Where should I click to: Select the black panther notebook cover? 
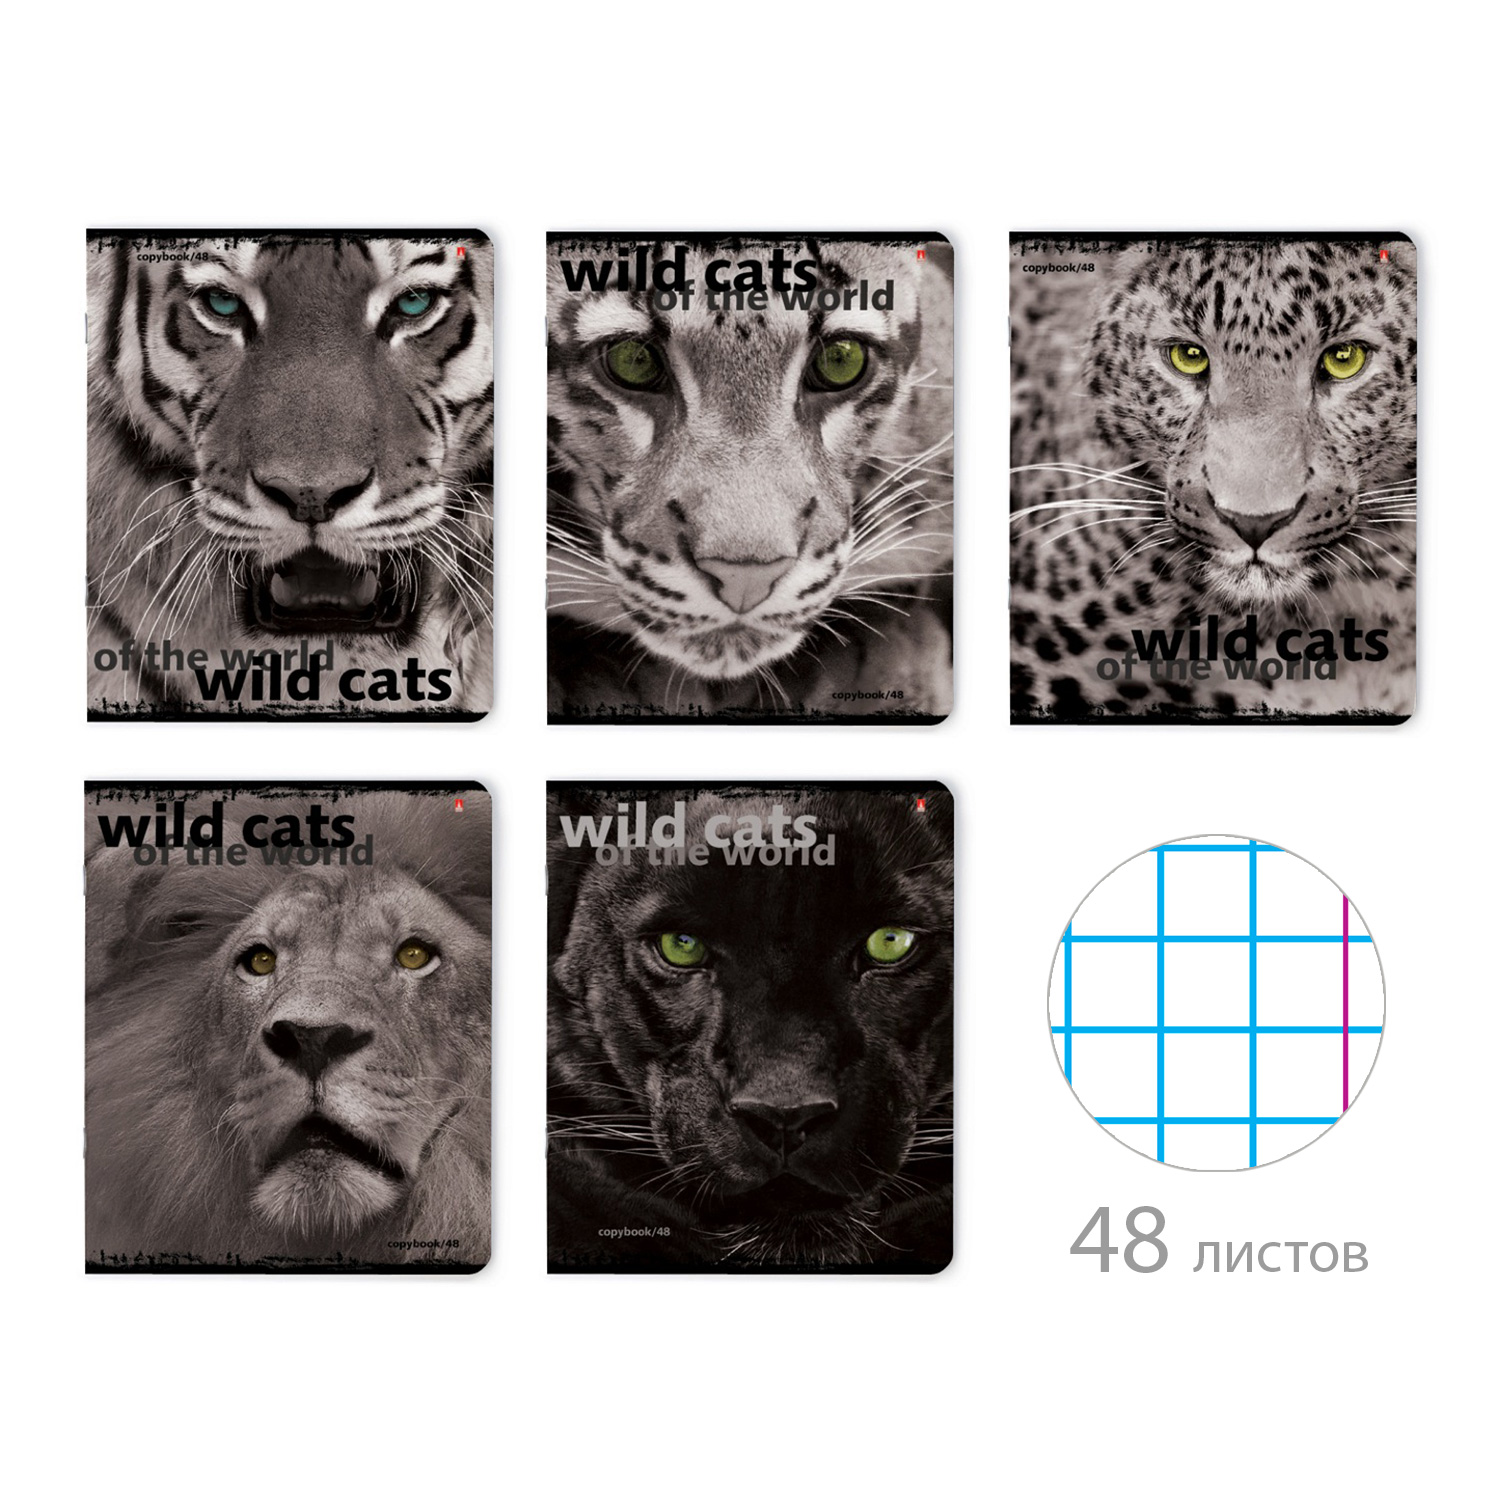[750, 1027]
